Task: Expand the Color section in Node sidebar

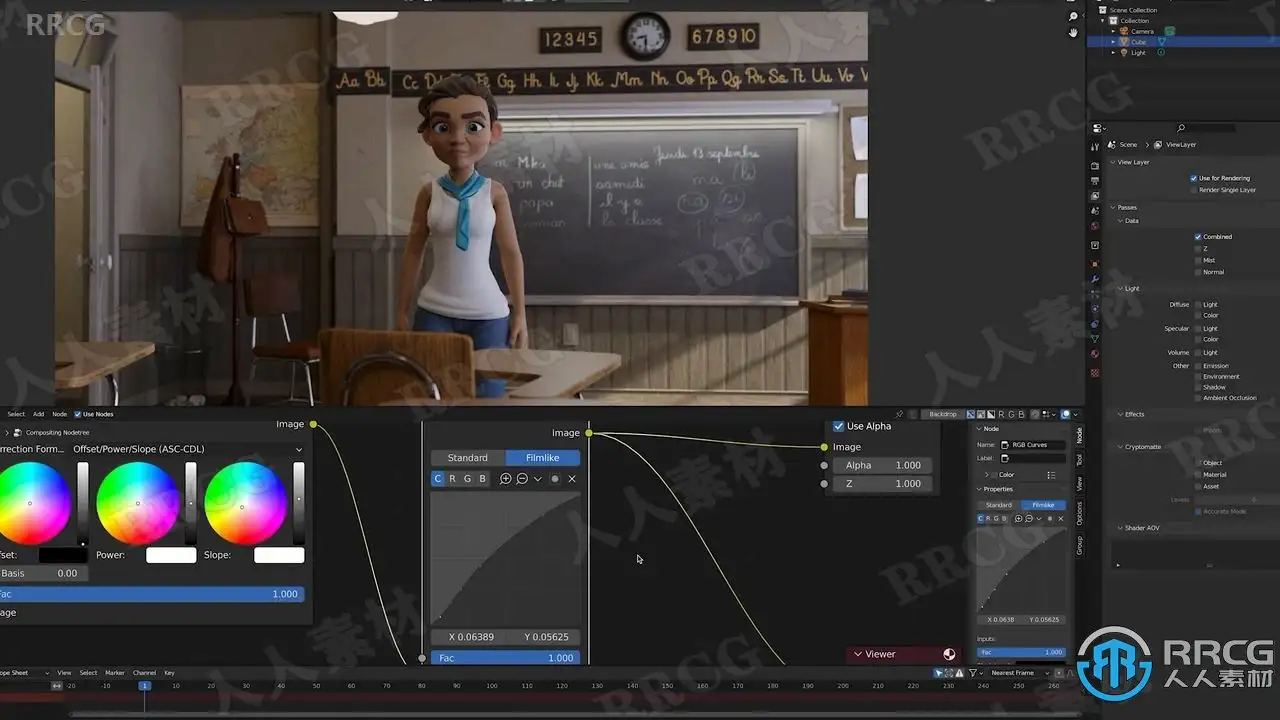Action: (x=987, y=475)
